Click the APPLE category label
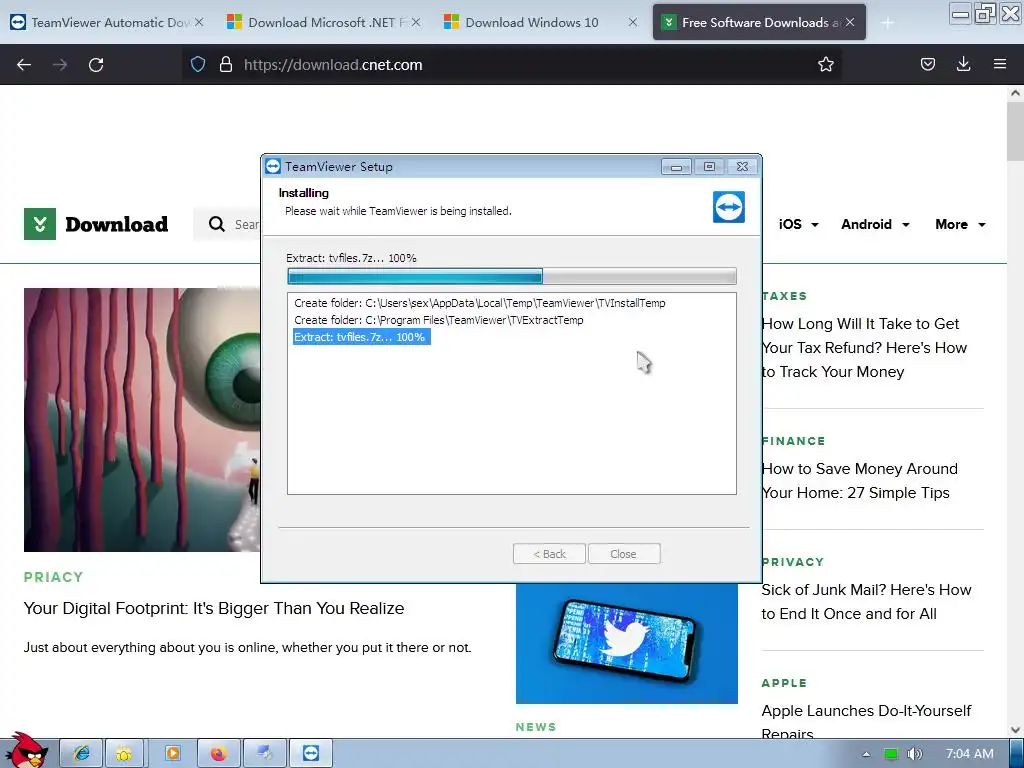Viewport: 1024px width, 768px height. pos(784,683)
